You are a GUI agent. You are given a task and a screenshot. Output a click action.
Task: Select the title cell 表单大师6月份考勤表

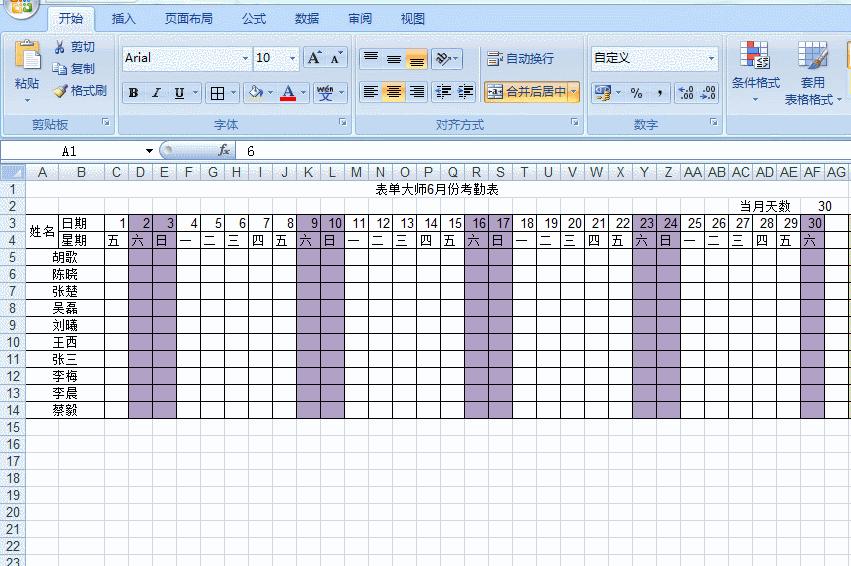437,189
